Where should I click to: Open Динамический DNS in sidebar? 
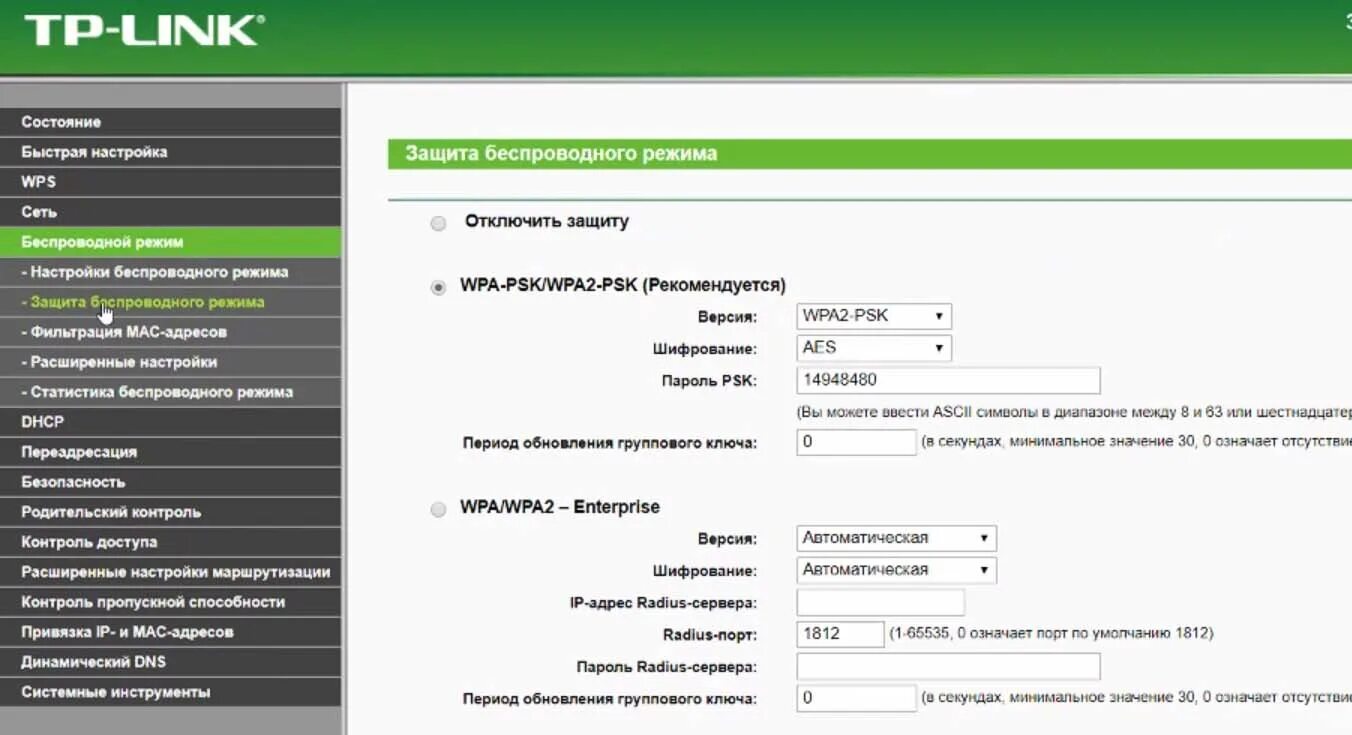pyautogui.click(x=170, y=662)
